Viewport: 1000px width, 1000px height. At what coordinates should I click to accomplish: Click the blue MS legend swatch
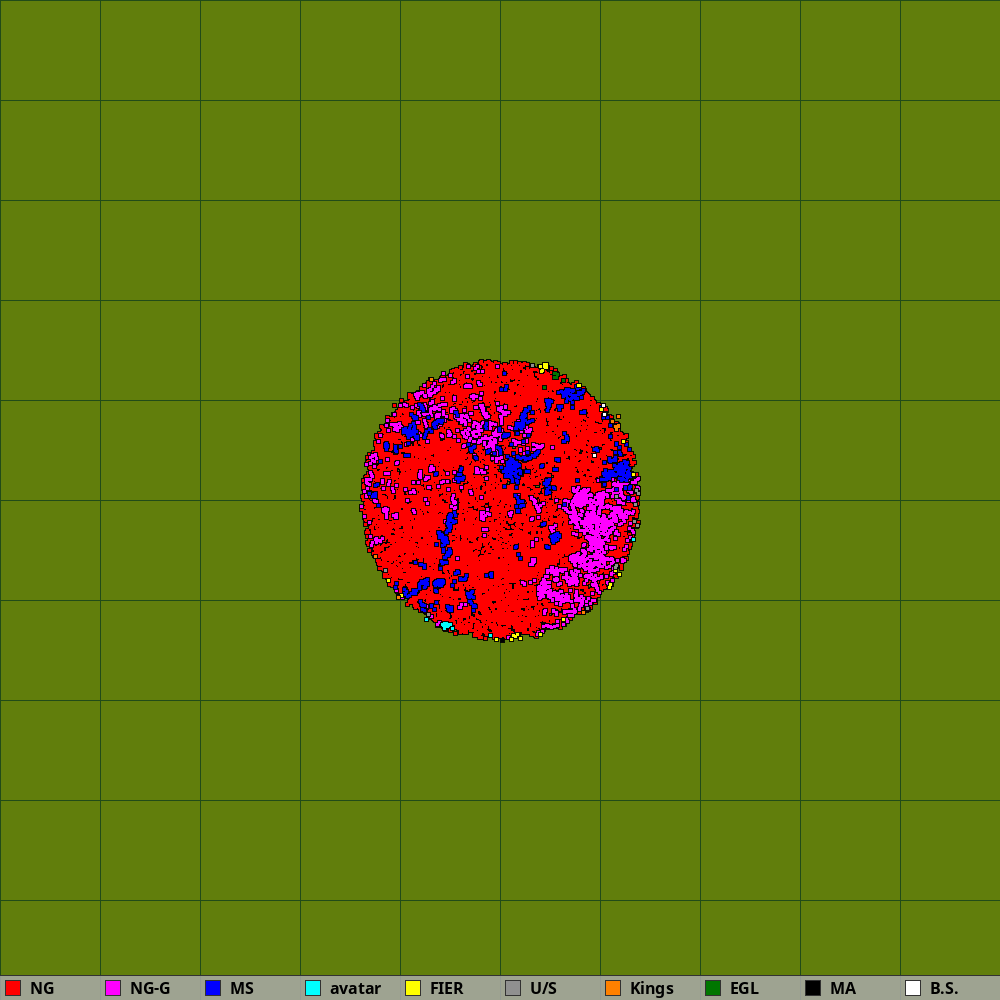[213, 988]
